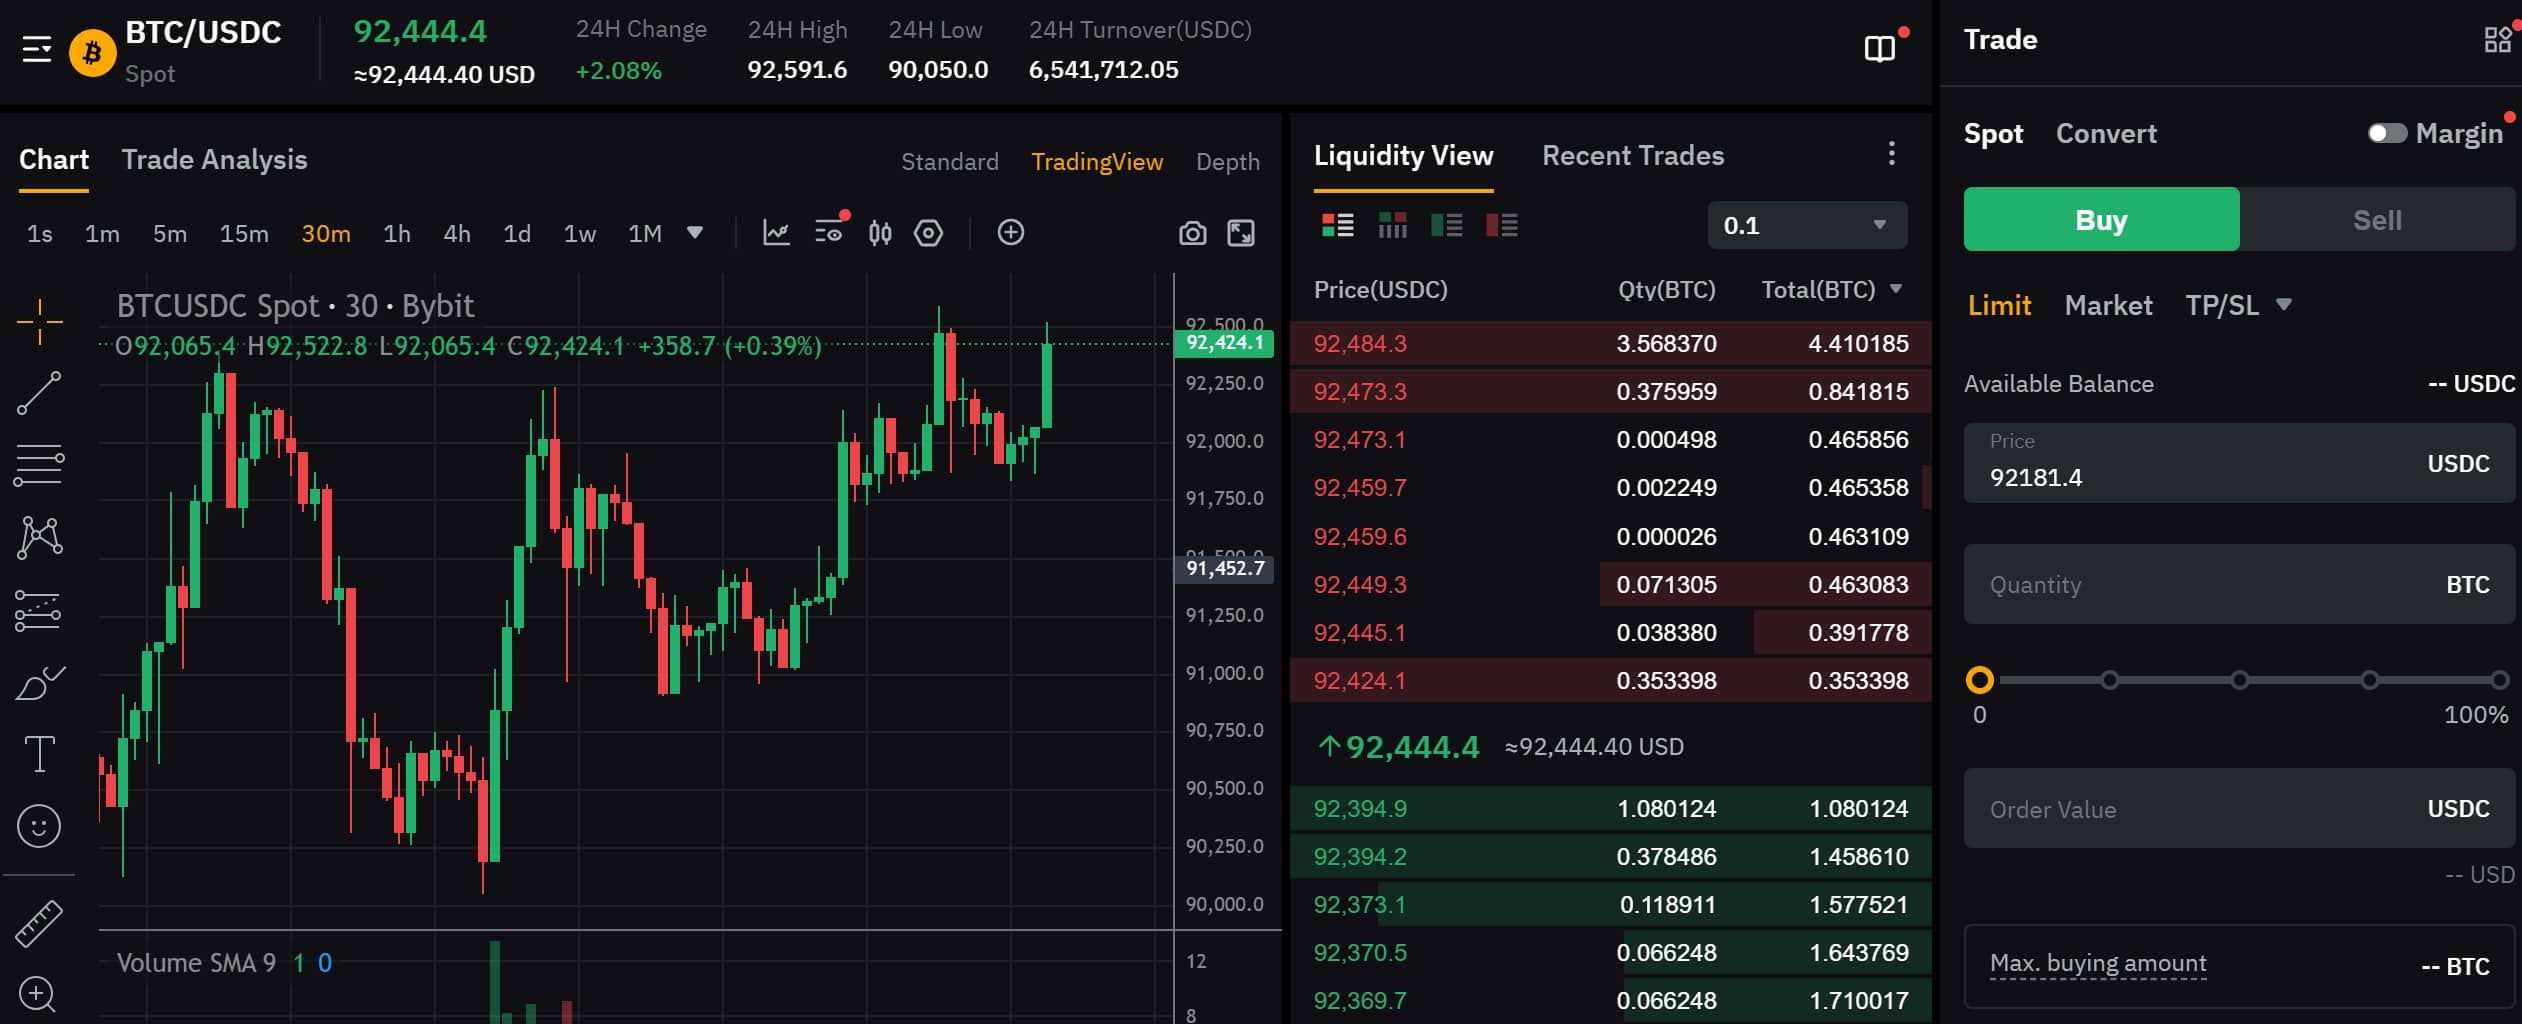Open chart settings via the gear icon
This screenshot has height=1024, width=2522.
(928, 232)
